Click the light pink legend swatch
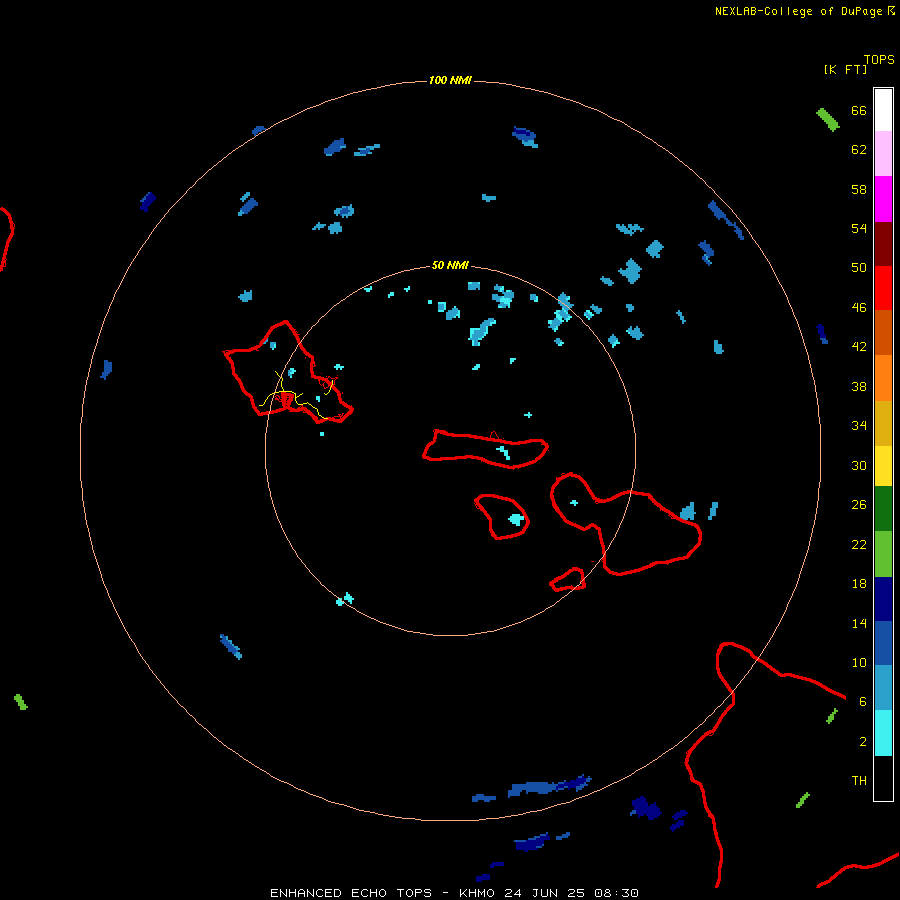The image size is (900, 900). (x=883, y=154)
